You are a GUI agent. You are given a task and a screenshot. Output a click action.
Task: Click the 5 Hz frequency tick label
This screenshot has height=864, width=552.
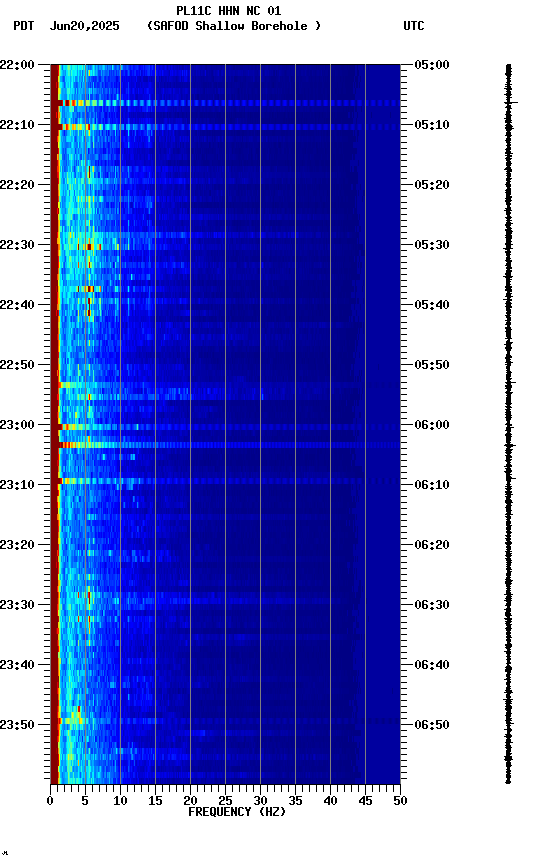85,801
